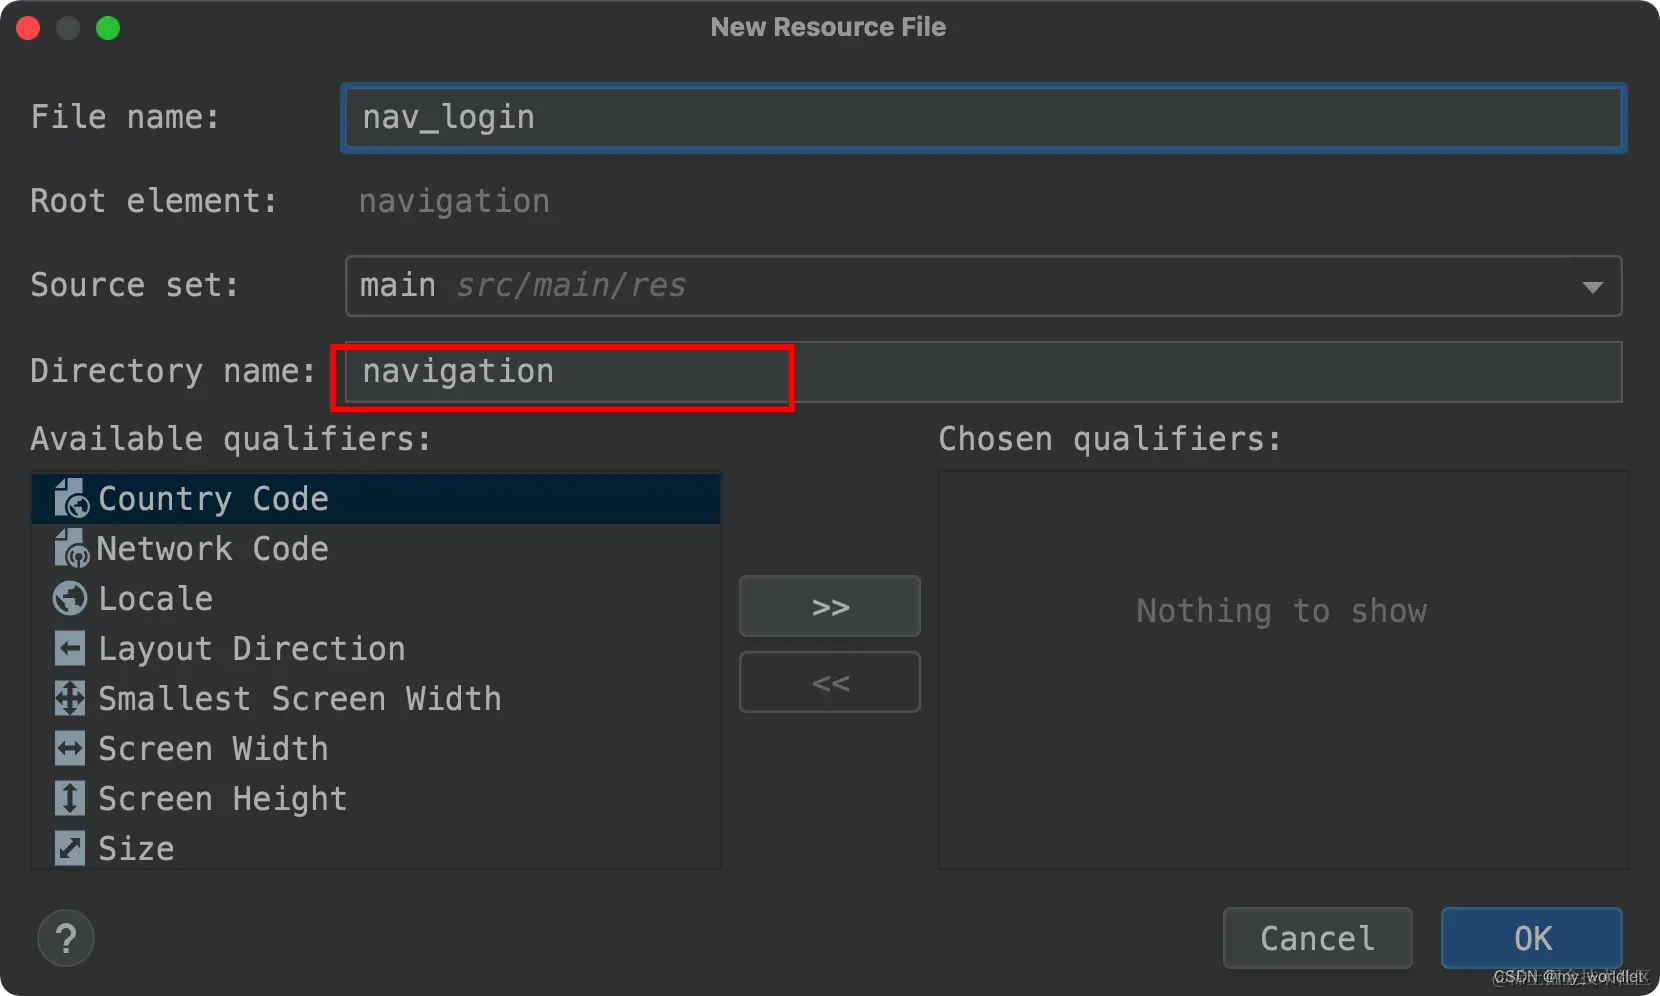Image resolution: width=1660 pixels, height=996 pixels.
Task: Focus the Directory name field
Action: (x=983, y=372)
